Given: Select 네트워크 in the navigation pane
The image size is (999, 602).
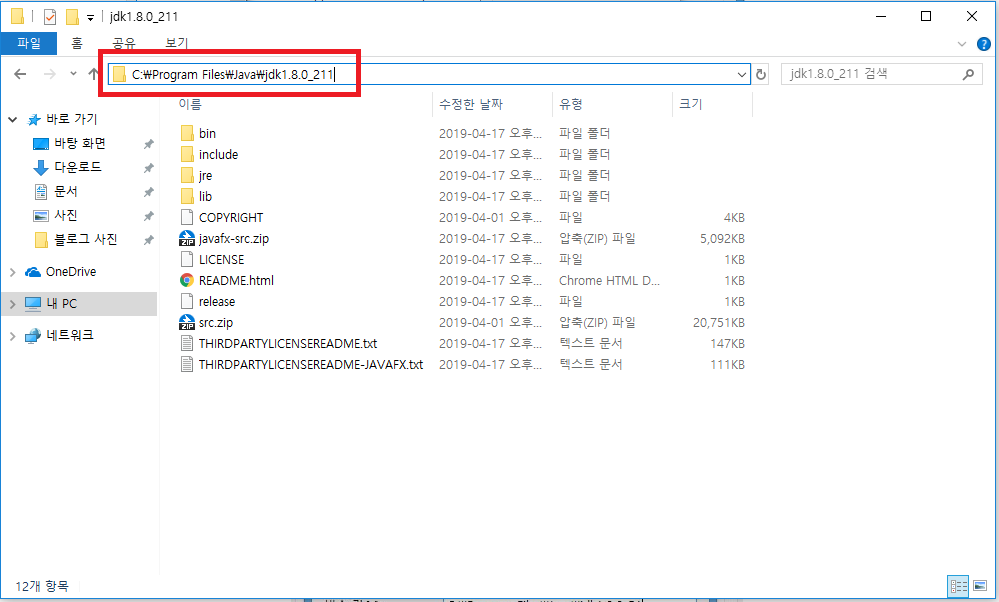Looking at the screenshot, I should [70, 335].
